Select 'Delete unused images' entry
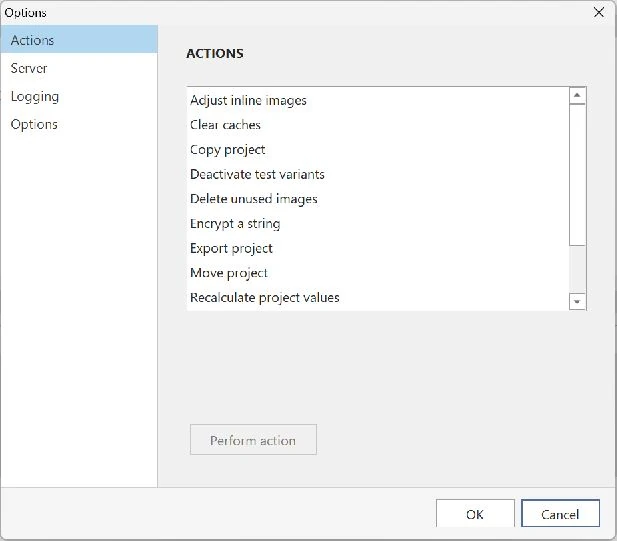The image size is (617, 541). [378, 199]
